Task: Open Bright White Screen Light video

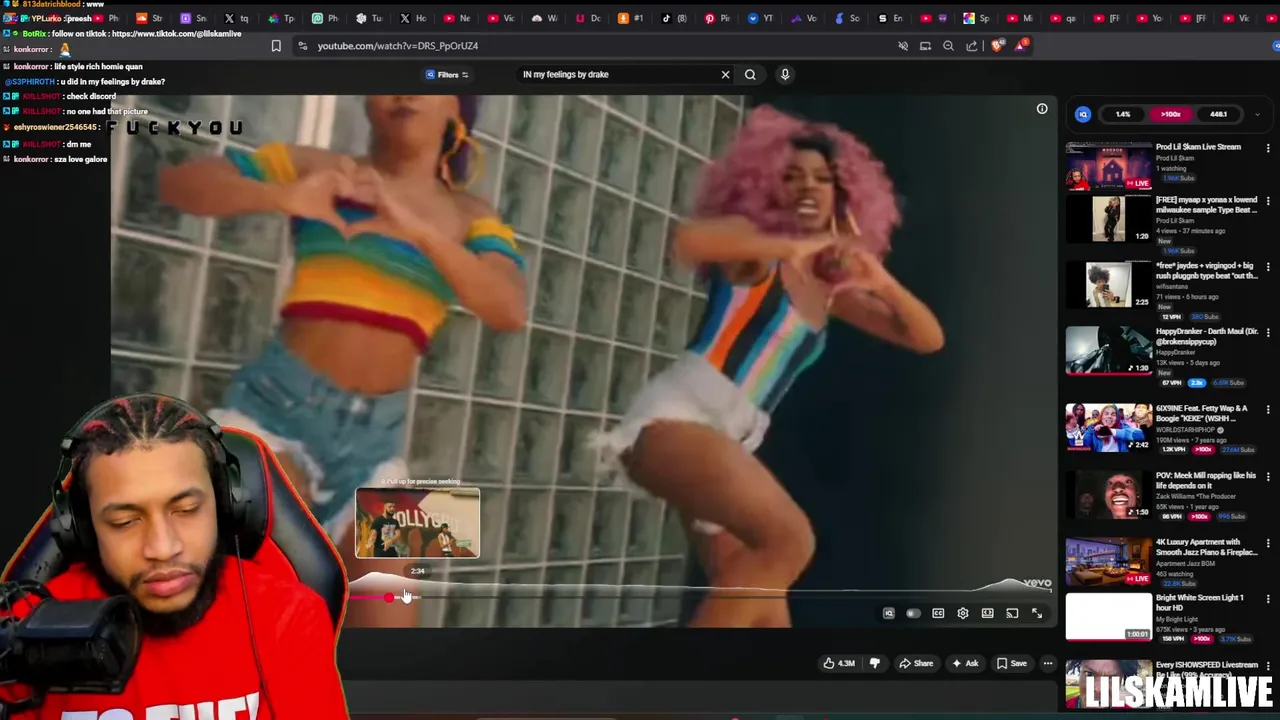Action: (x=1108, y=617)
